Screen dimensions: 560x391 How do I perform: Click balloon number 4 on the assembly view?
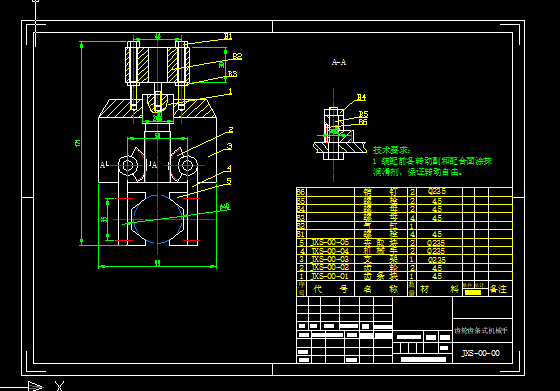(x=229, y=168)
